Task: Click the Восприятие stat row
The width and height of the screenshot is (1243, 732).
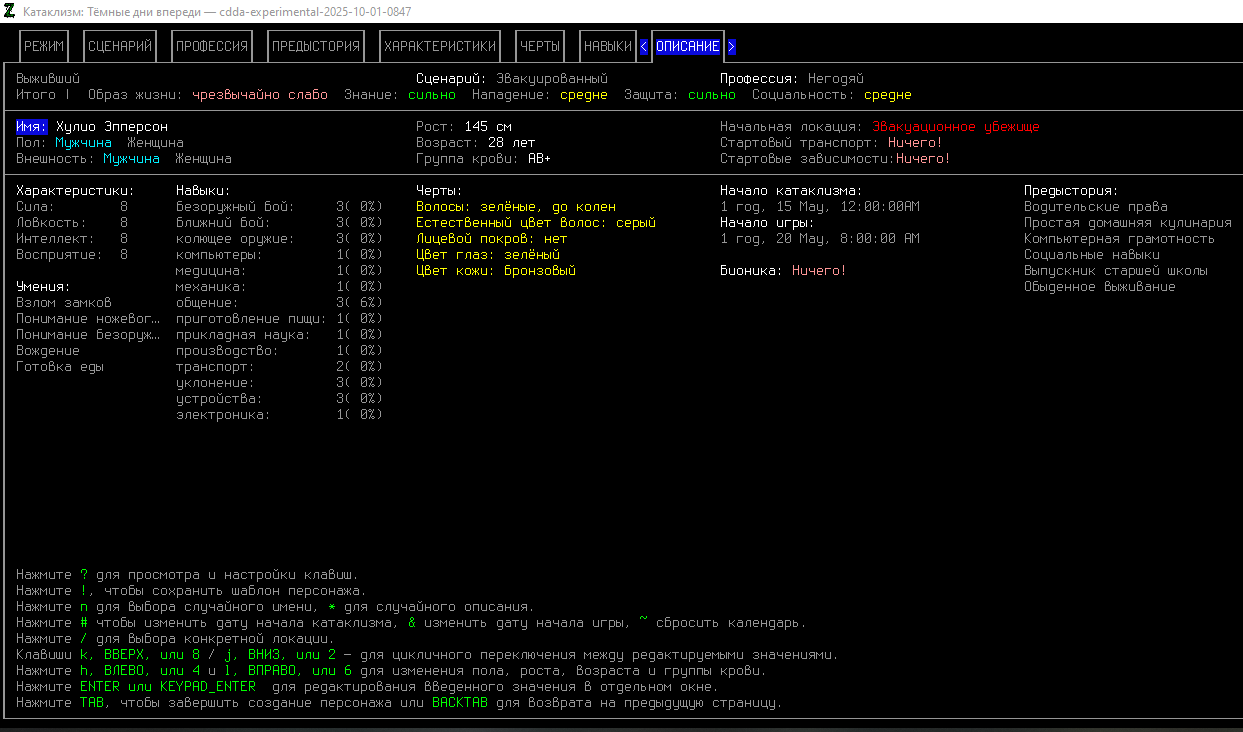Action: 72,255
